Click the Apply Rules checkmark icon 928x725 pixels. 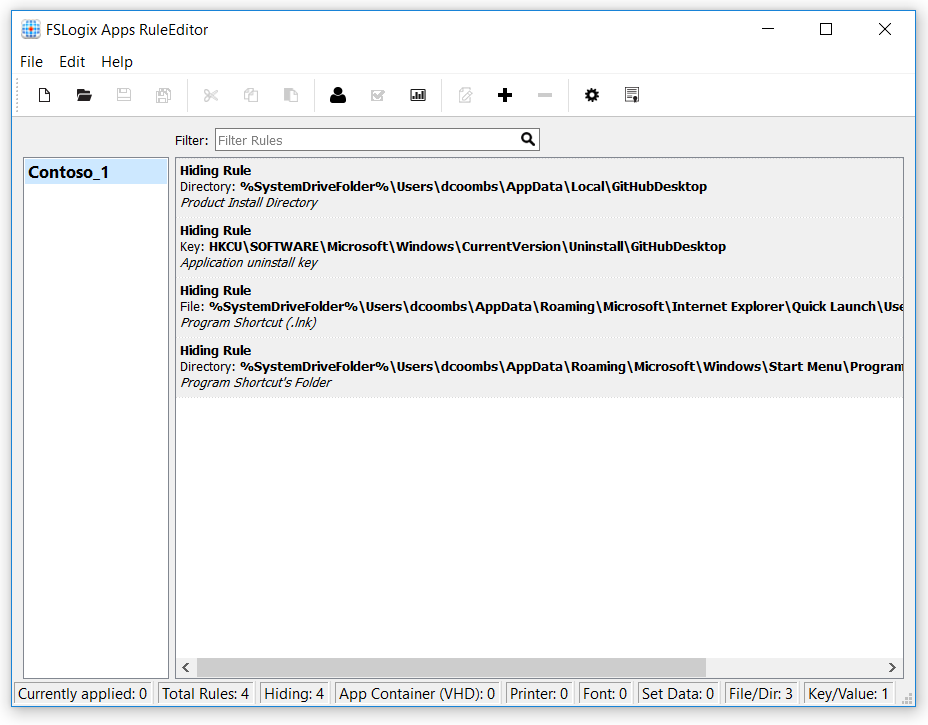coord(378,95)
